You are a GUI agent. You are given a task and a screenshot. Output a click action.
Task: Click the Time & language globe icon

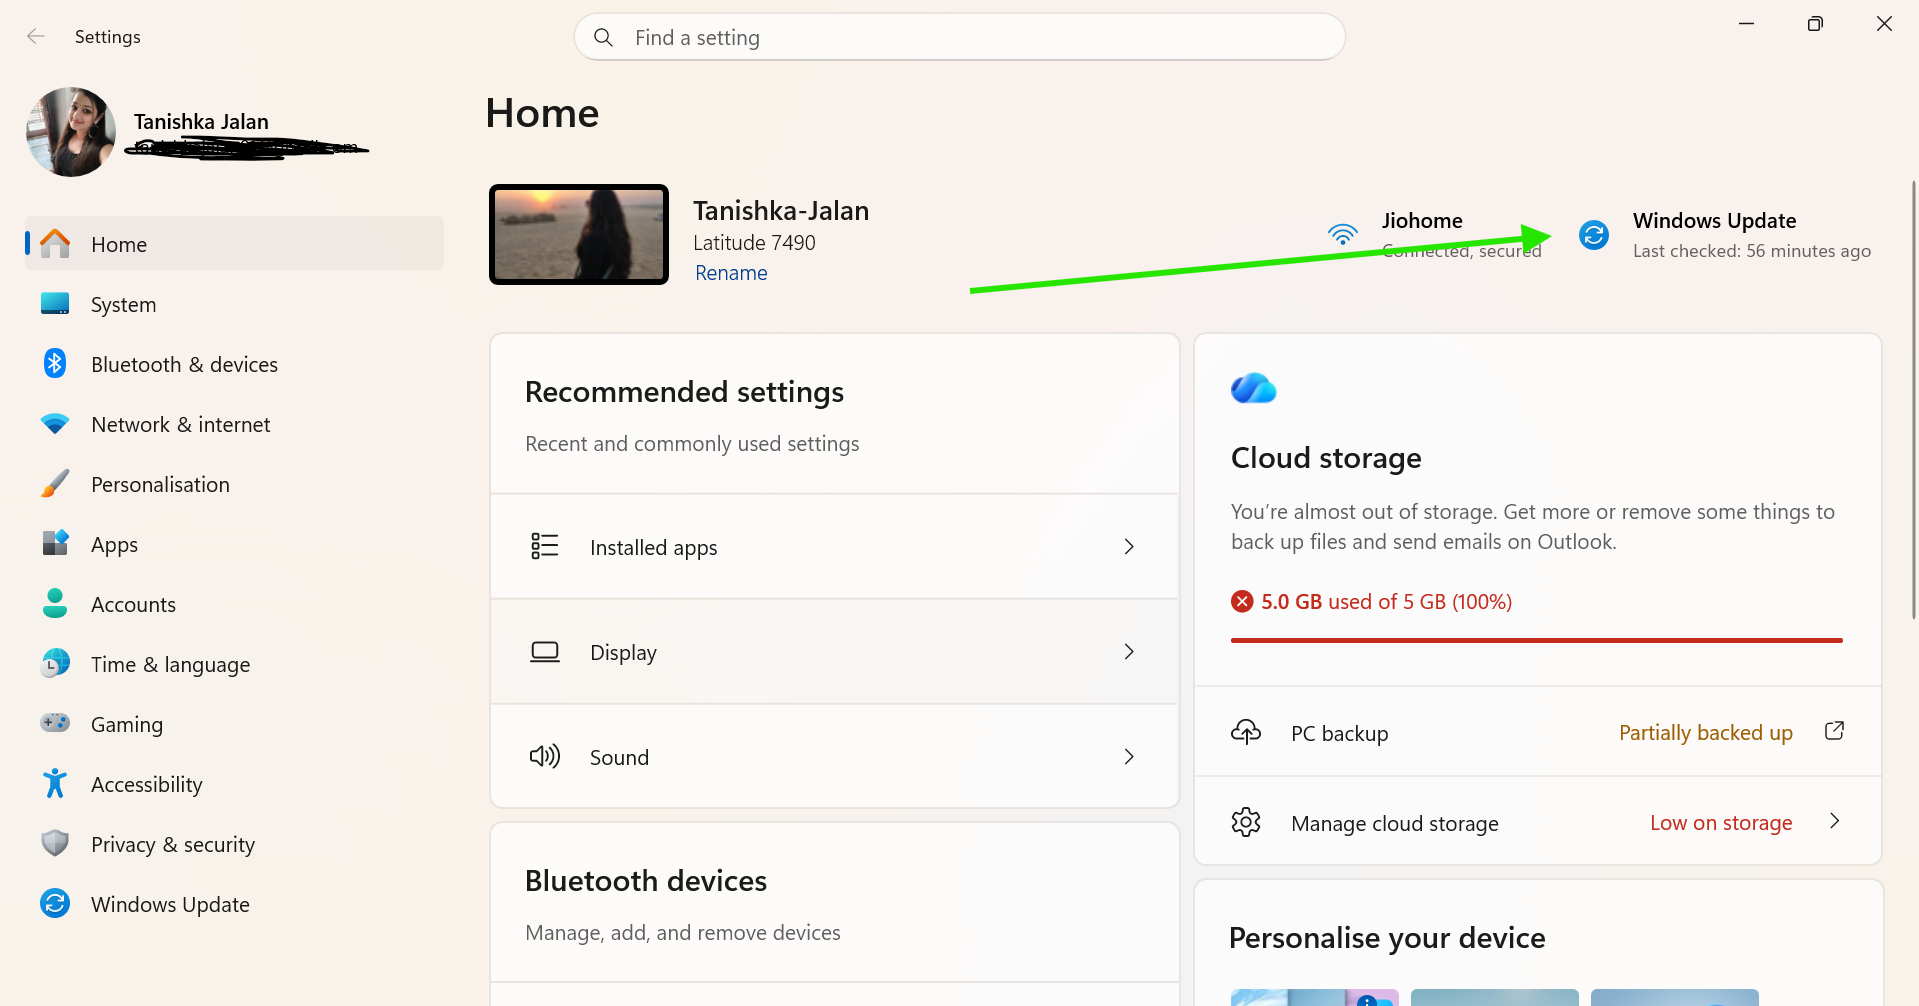pos(55,664)
